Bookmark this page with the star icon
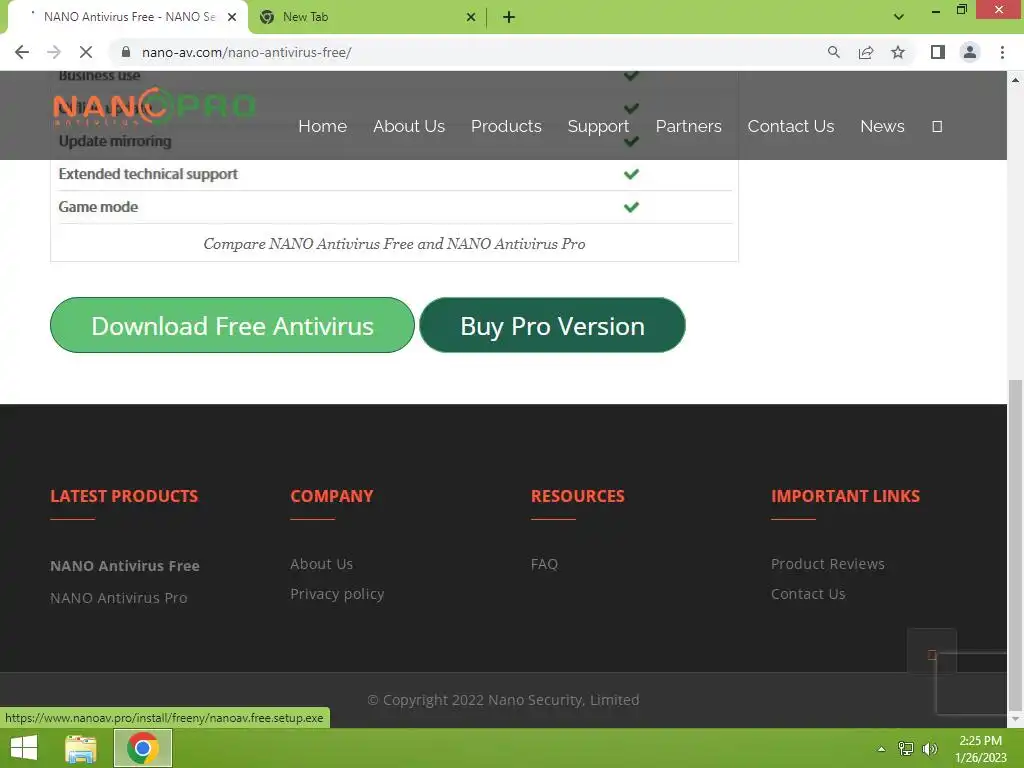The width and height of the screenshot is (1024, 768). (x=898, y=52)
